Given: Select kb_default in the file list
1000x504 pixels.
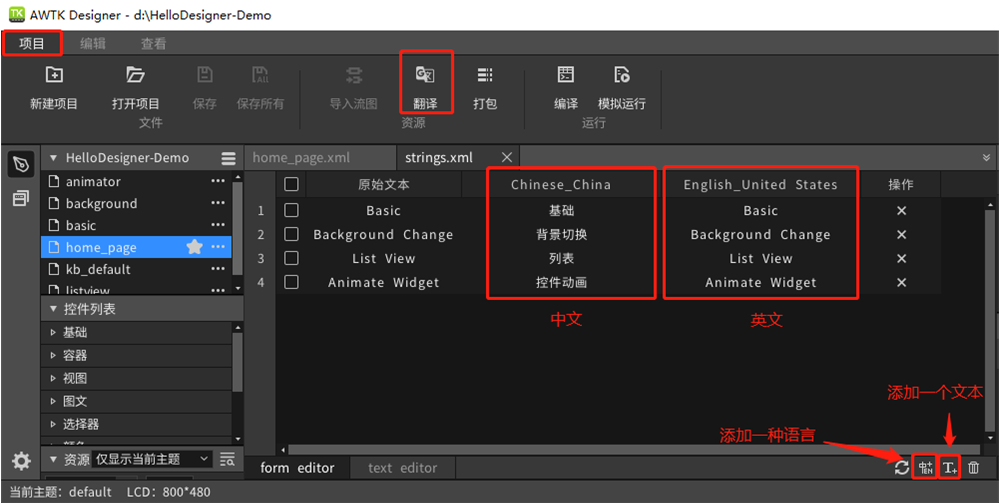Looking at the screenshot, I should [136, 269].
